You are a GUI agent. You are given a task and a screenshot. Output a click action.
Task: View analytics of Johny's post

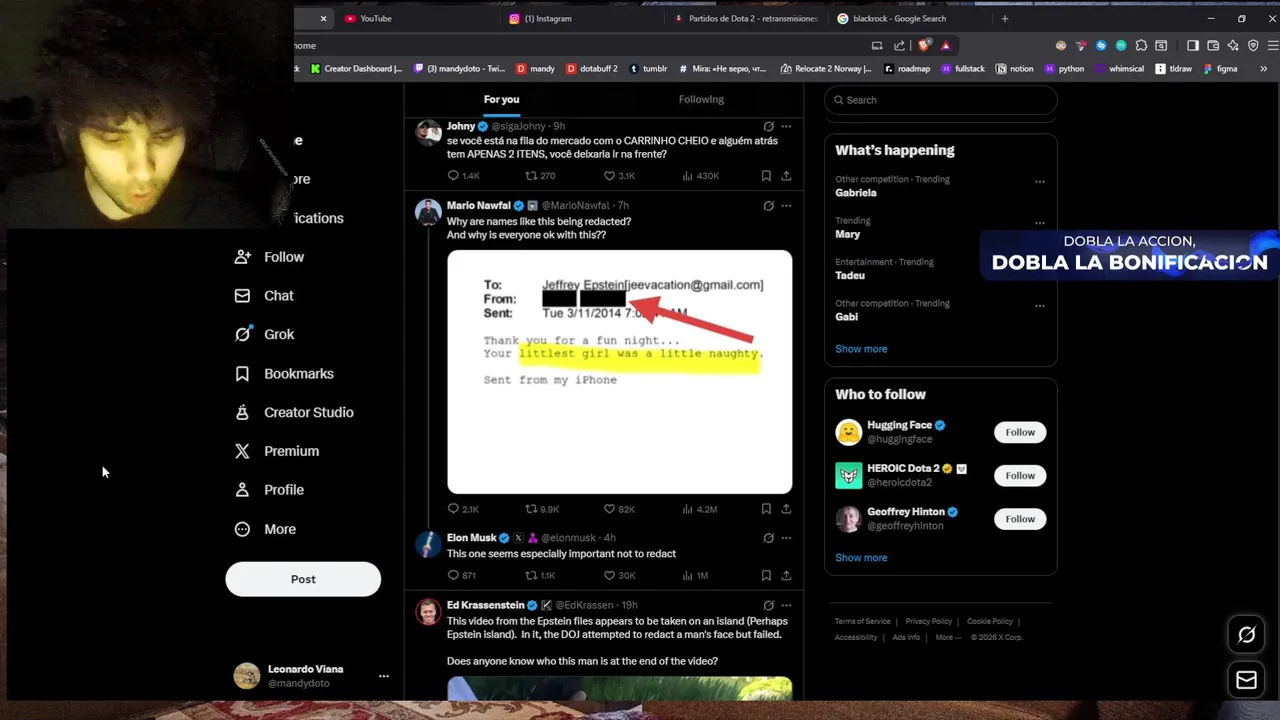click(700, 176)
